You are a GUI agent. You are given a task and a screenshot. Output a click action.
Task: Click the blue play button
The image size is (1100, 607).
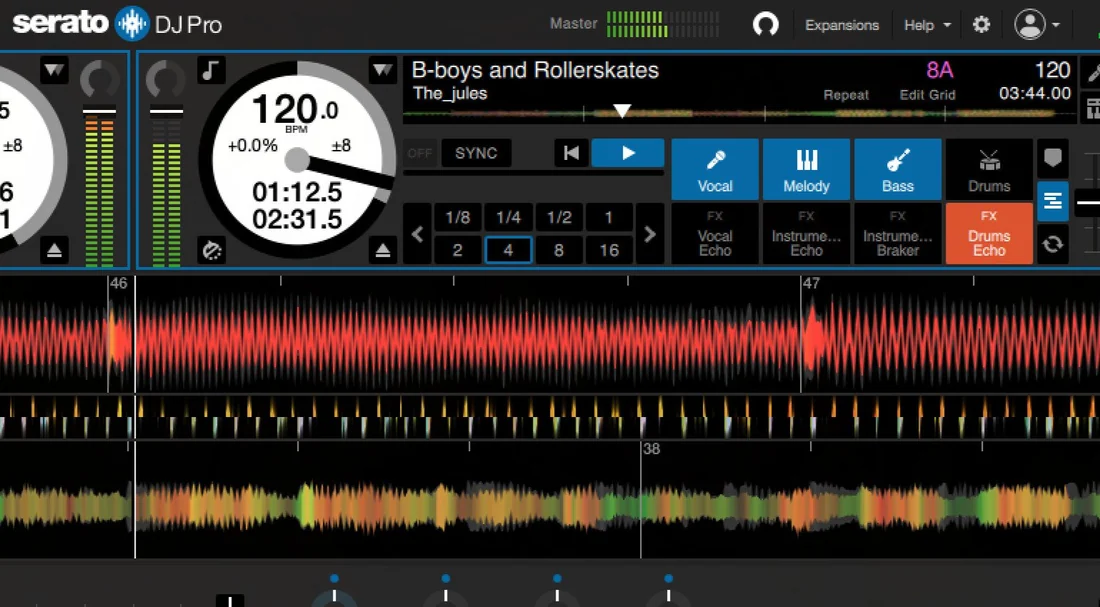pos(628,153)
